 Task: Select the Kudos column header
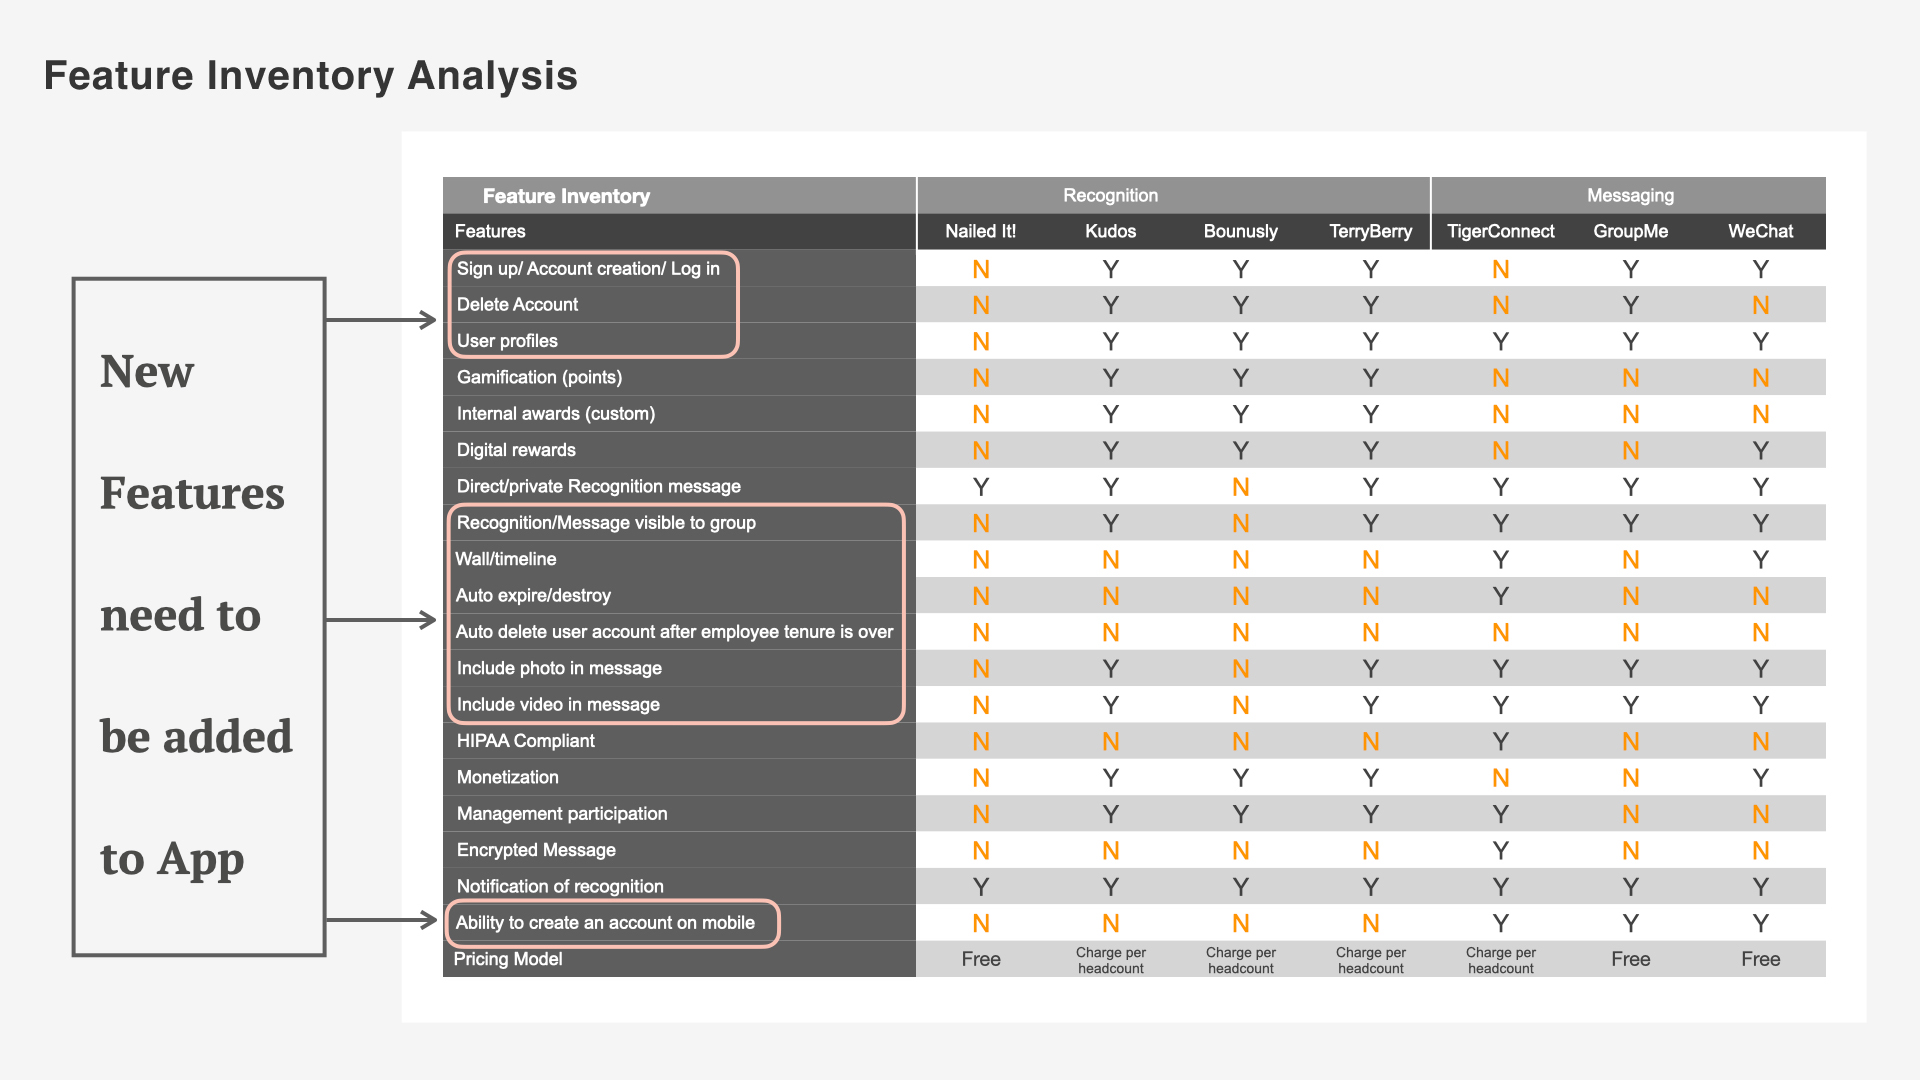tap(1110, 231)
